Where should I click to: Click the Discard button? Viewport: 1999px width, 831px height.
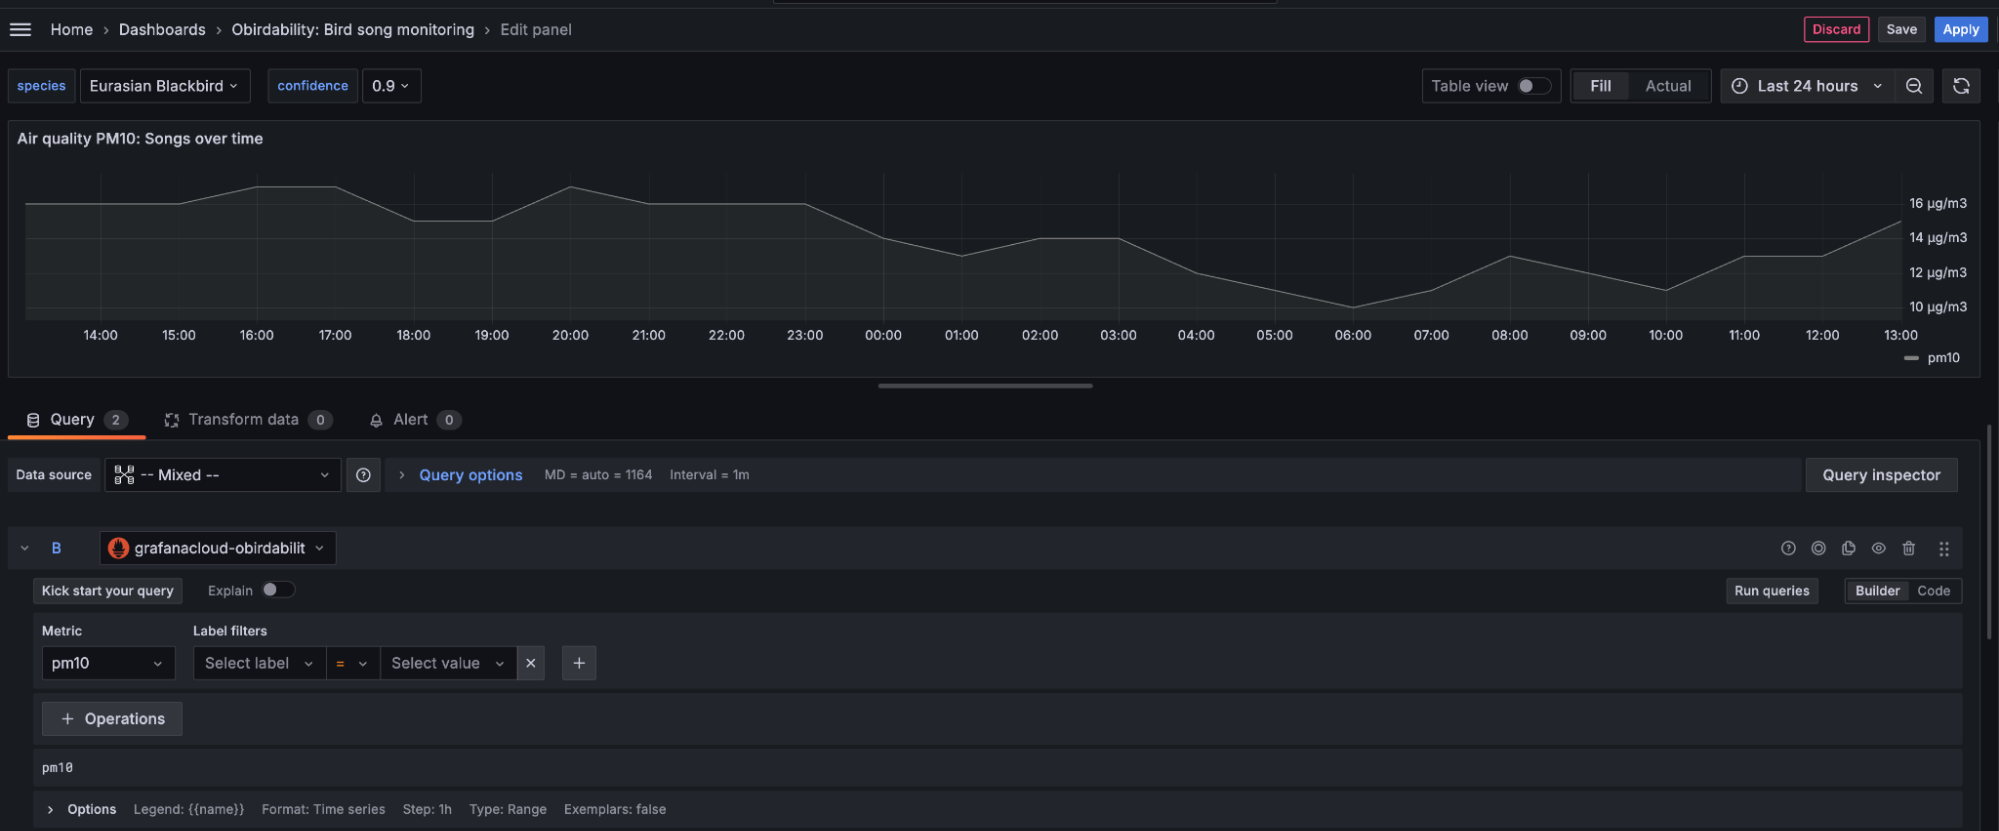[1836, 29]
